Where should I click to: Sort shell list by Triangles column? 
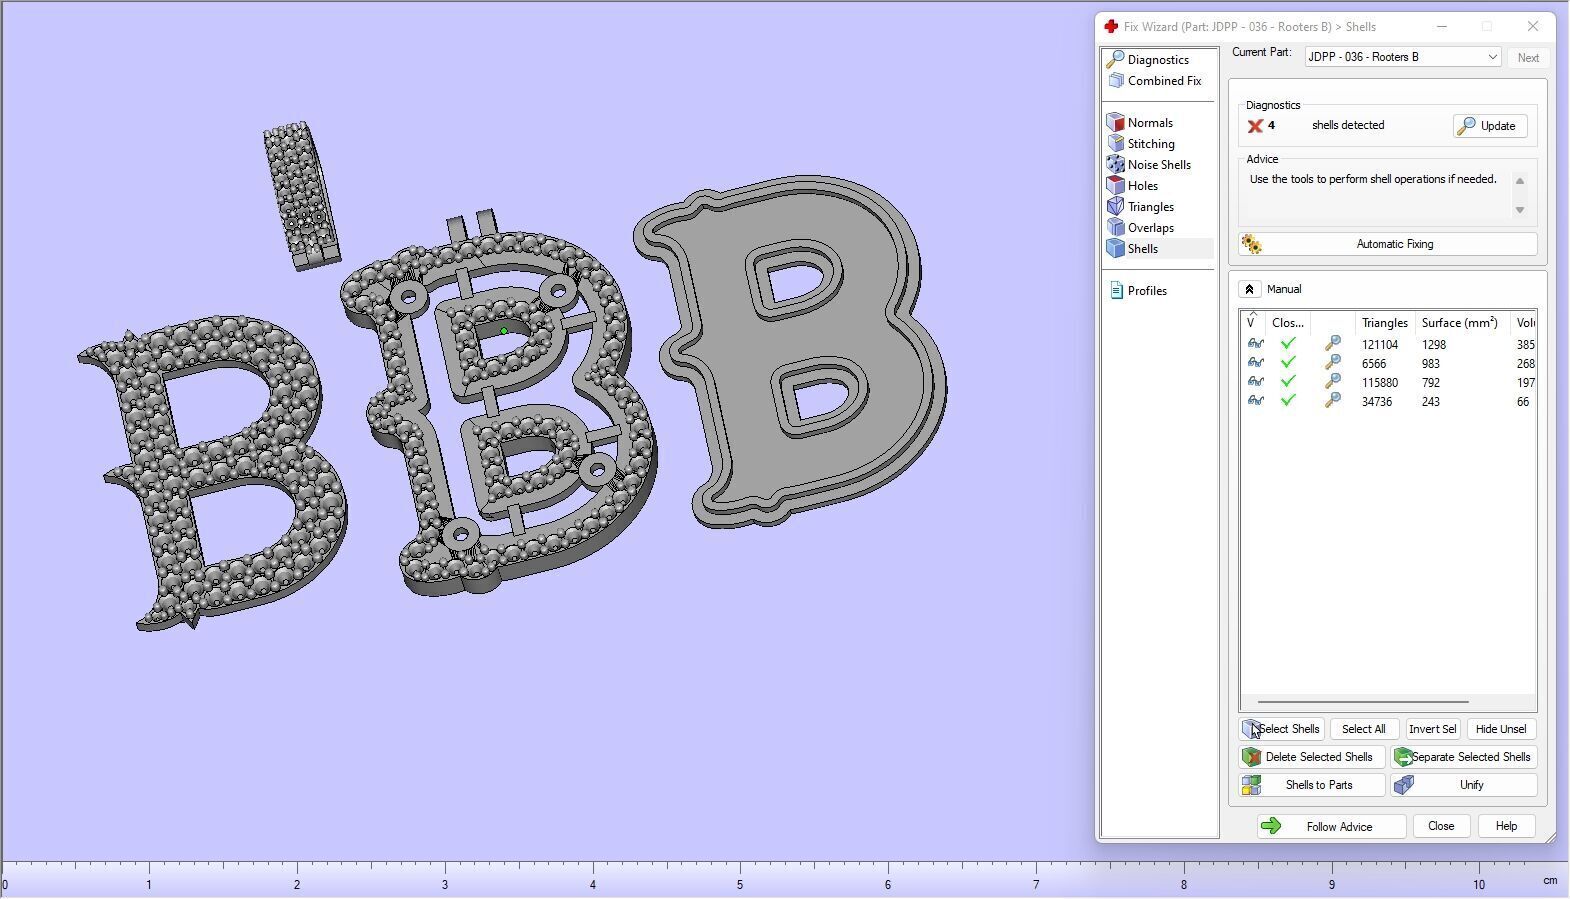(1385, 323)
